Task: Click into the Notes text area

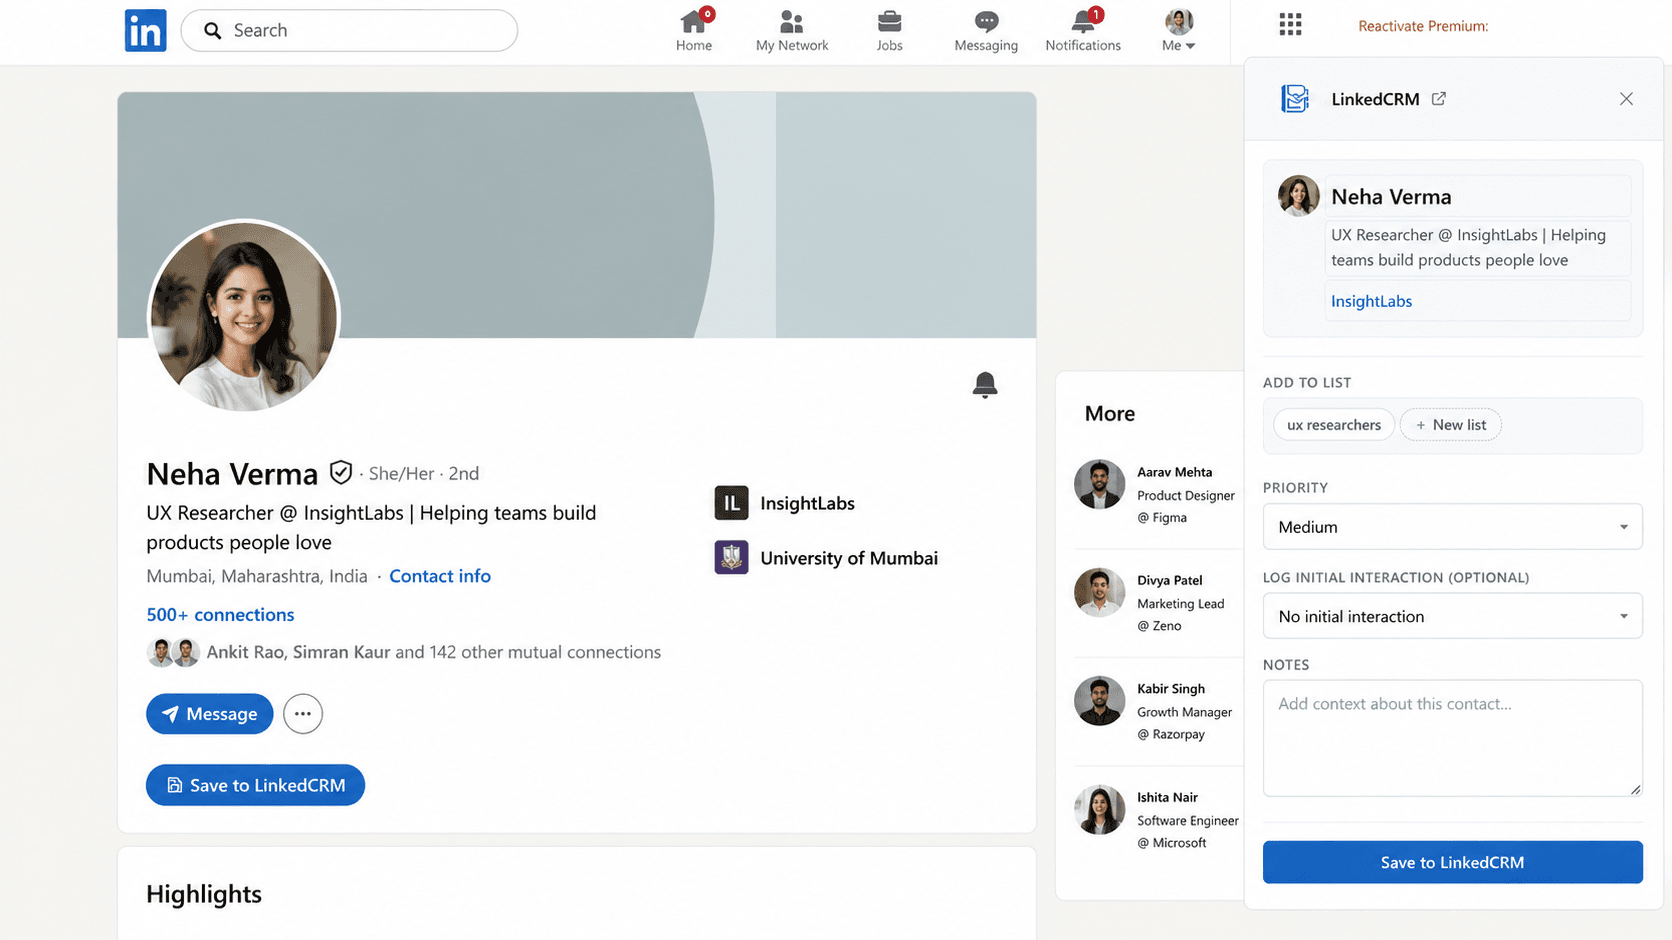Action: click(x=1452, y=738)
